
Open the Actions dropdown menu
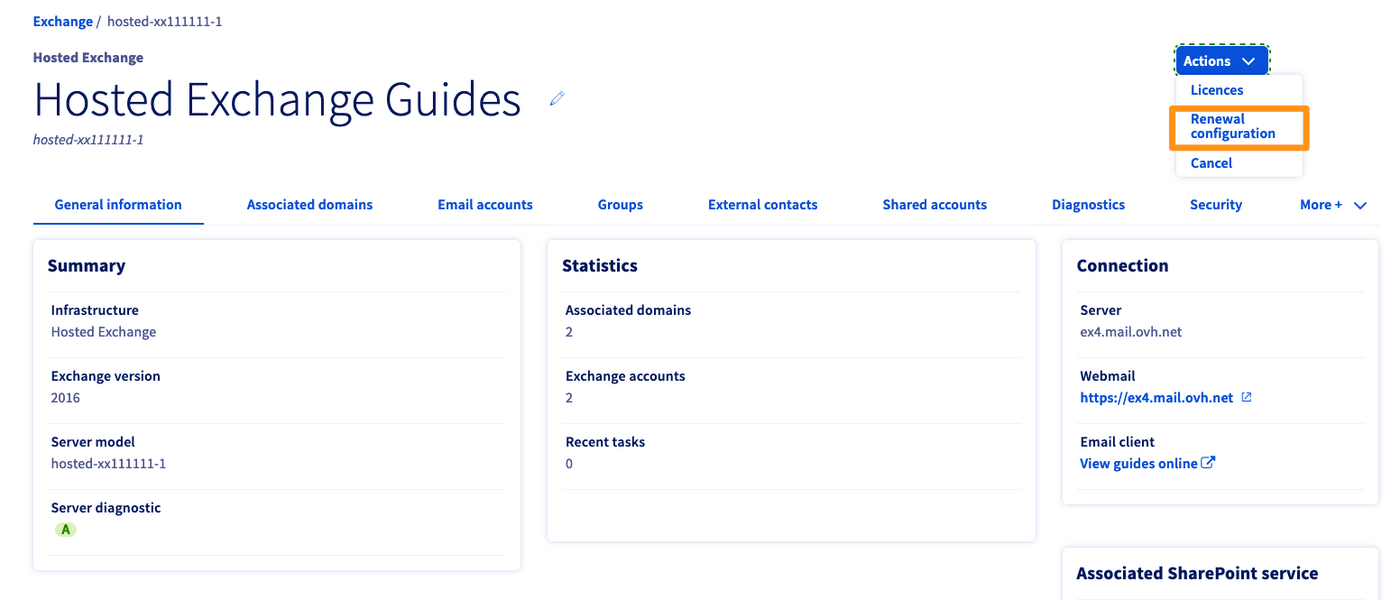click(1221, 60)
